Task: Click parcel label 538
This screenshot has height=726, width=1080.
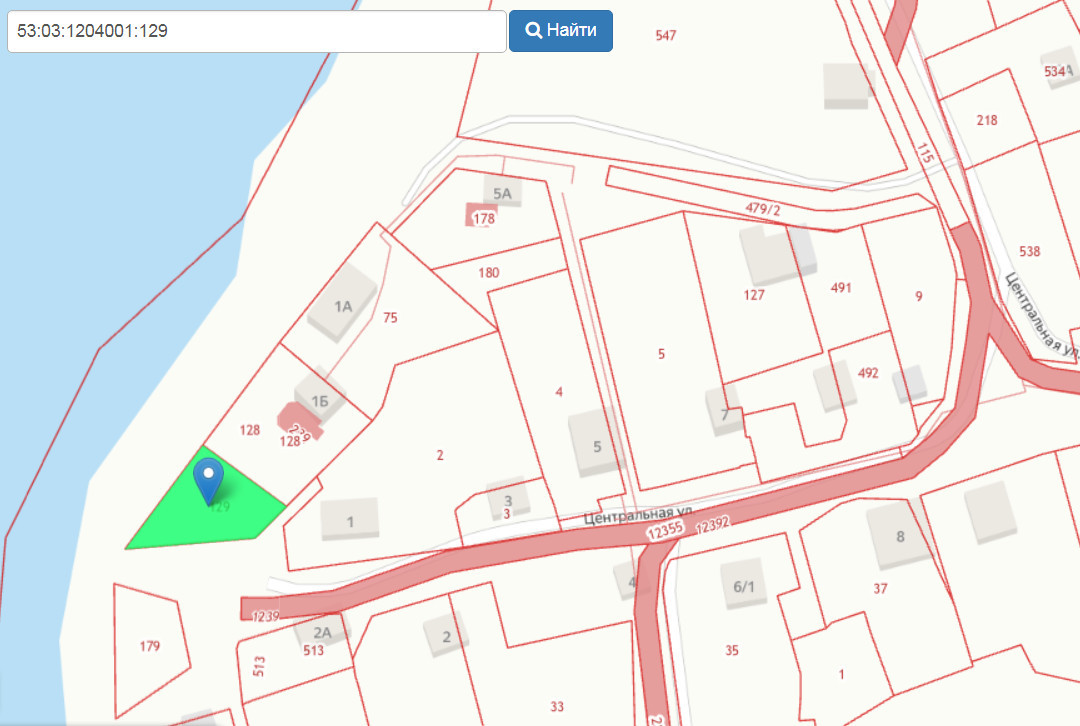Action: coord(1030,251)
